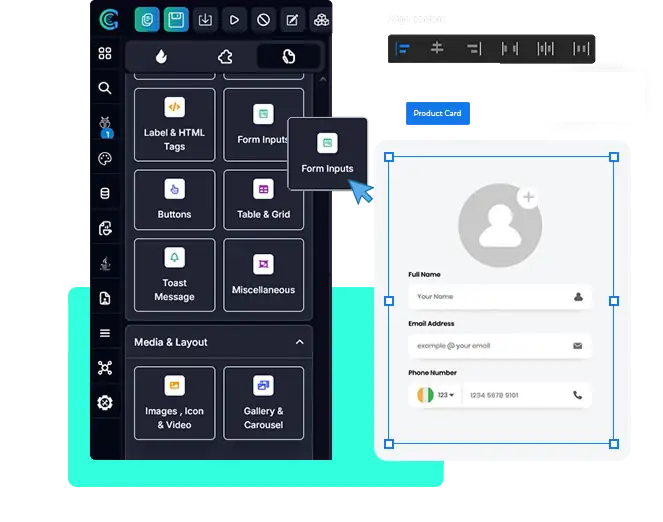
Task: Click the edit pencil toolbar icon
Action: click(x=292, y=20)
